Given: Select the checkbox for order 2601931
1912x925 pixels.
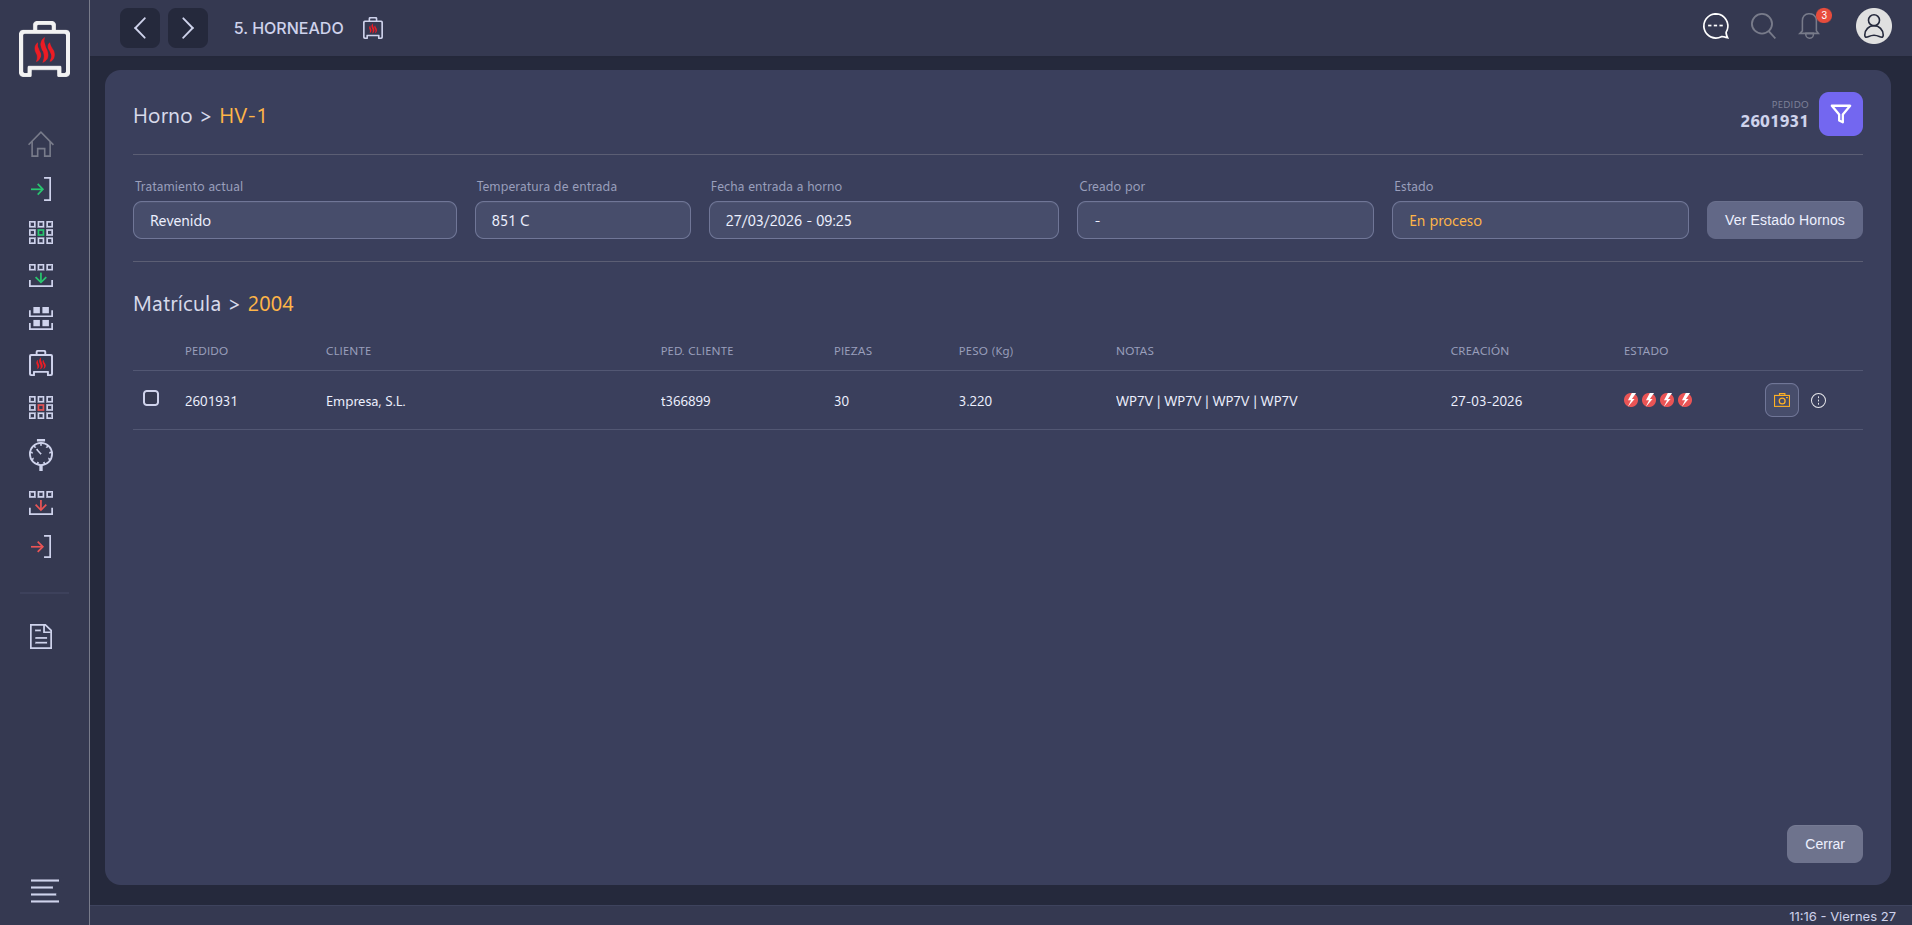Looking at the screenshot, I should tap(151, 398).
